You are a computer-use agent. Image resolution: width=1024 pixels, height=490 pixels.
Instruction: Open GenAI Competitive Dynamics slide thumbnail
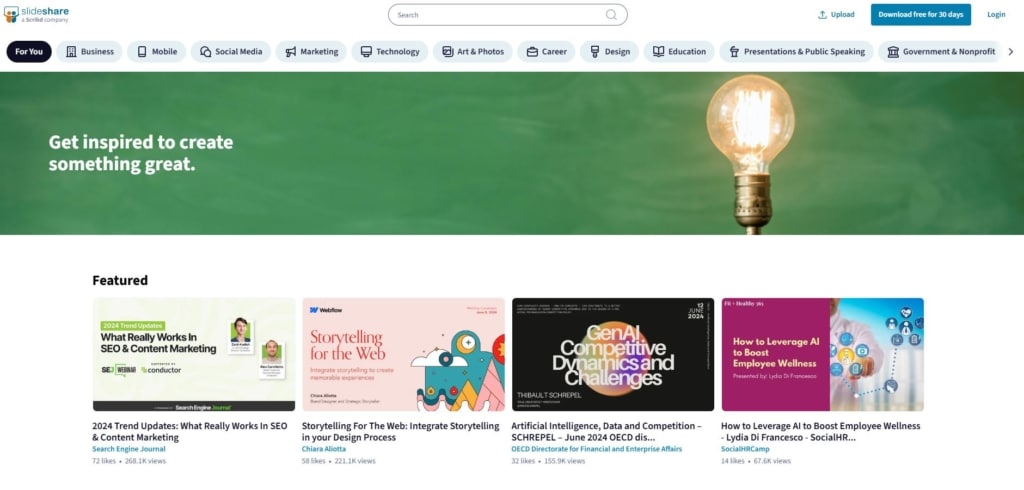pos(613,355)
